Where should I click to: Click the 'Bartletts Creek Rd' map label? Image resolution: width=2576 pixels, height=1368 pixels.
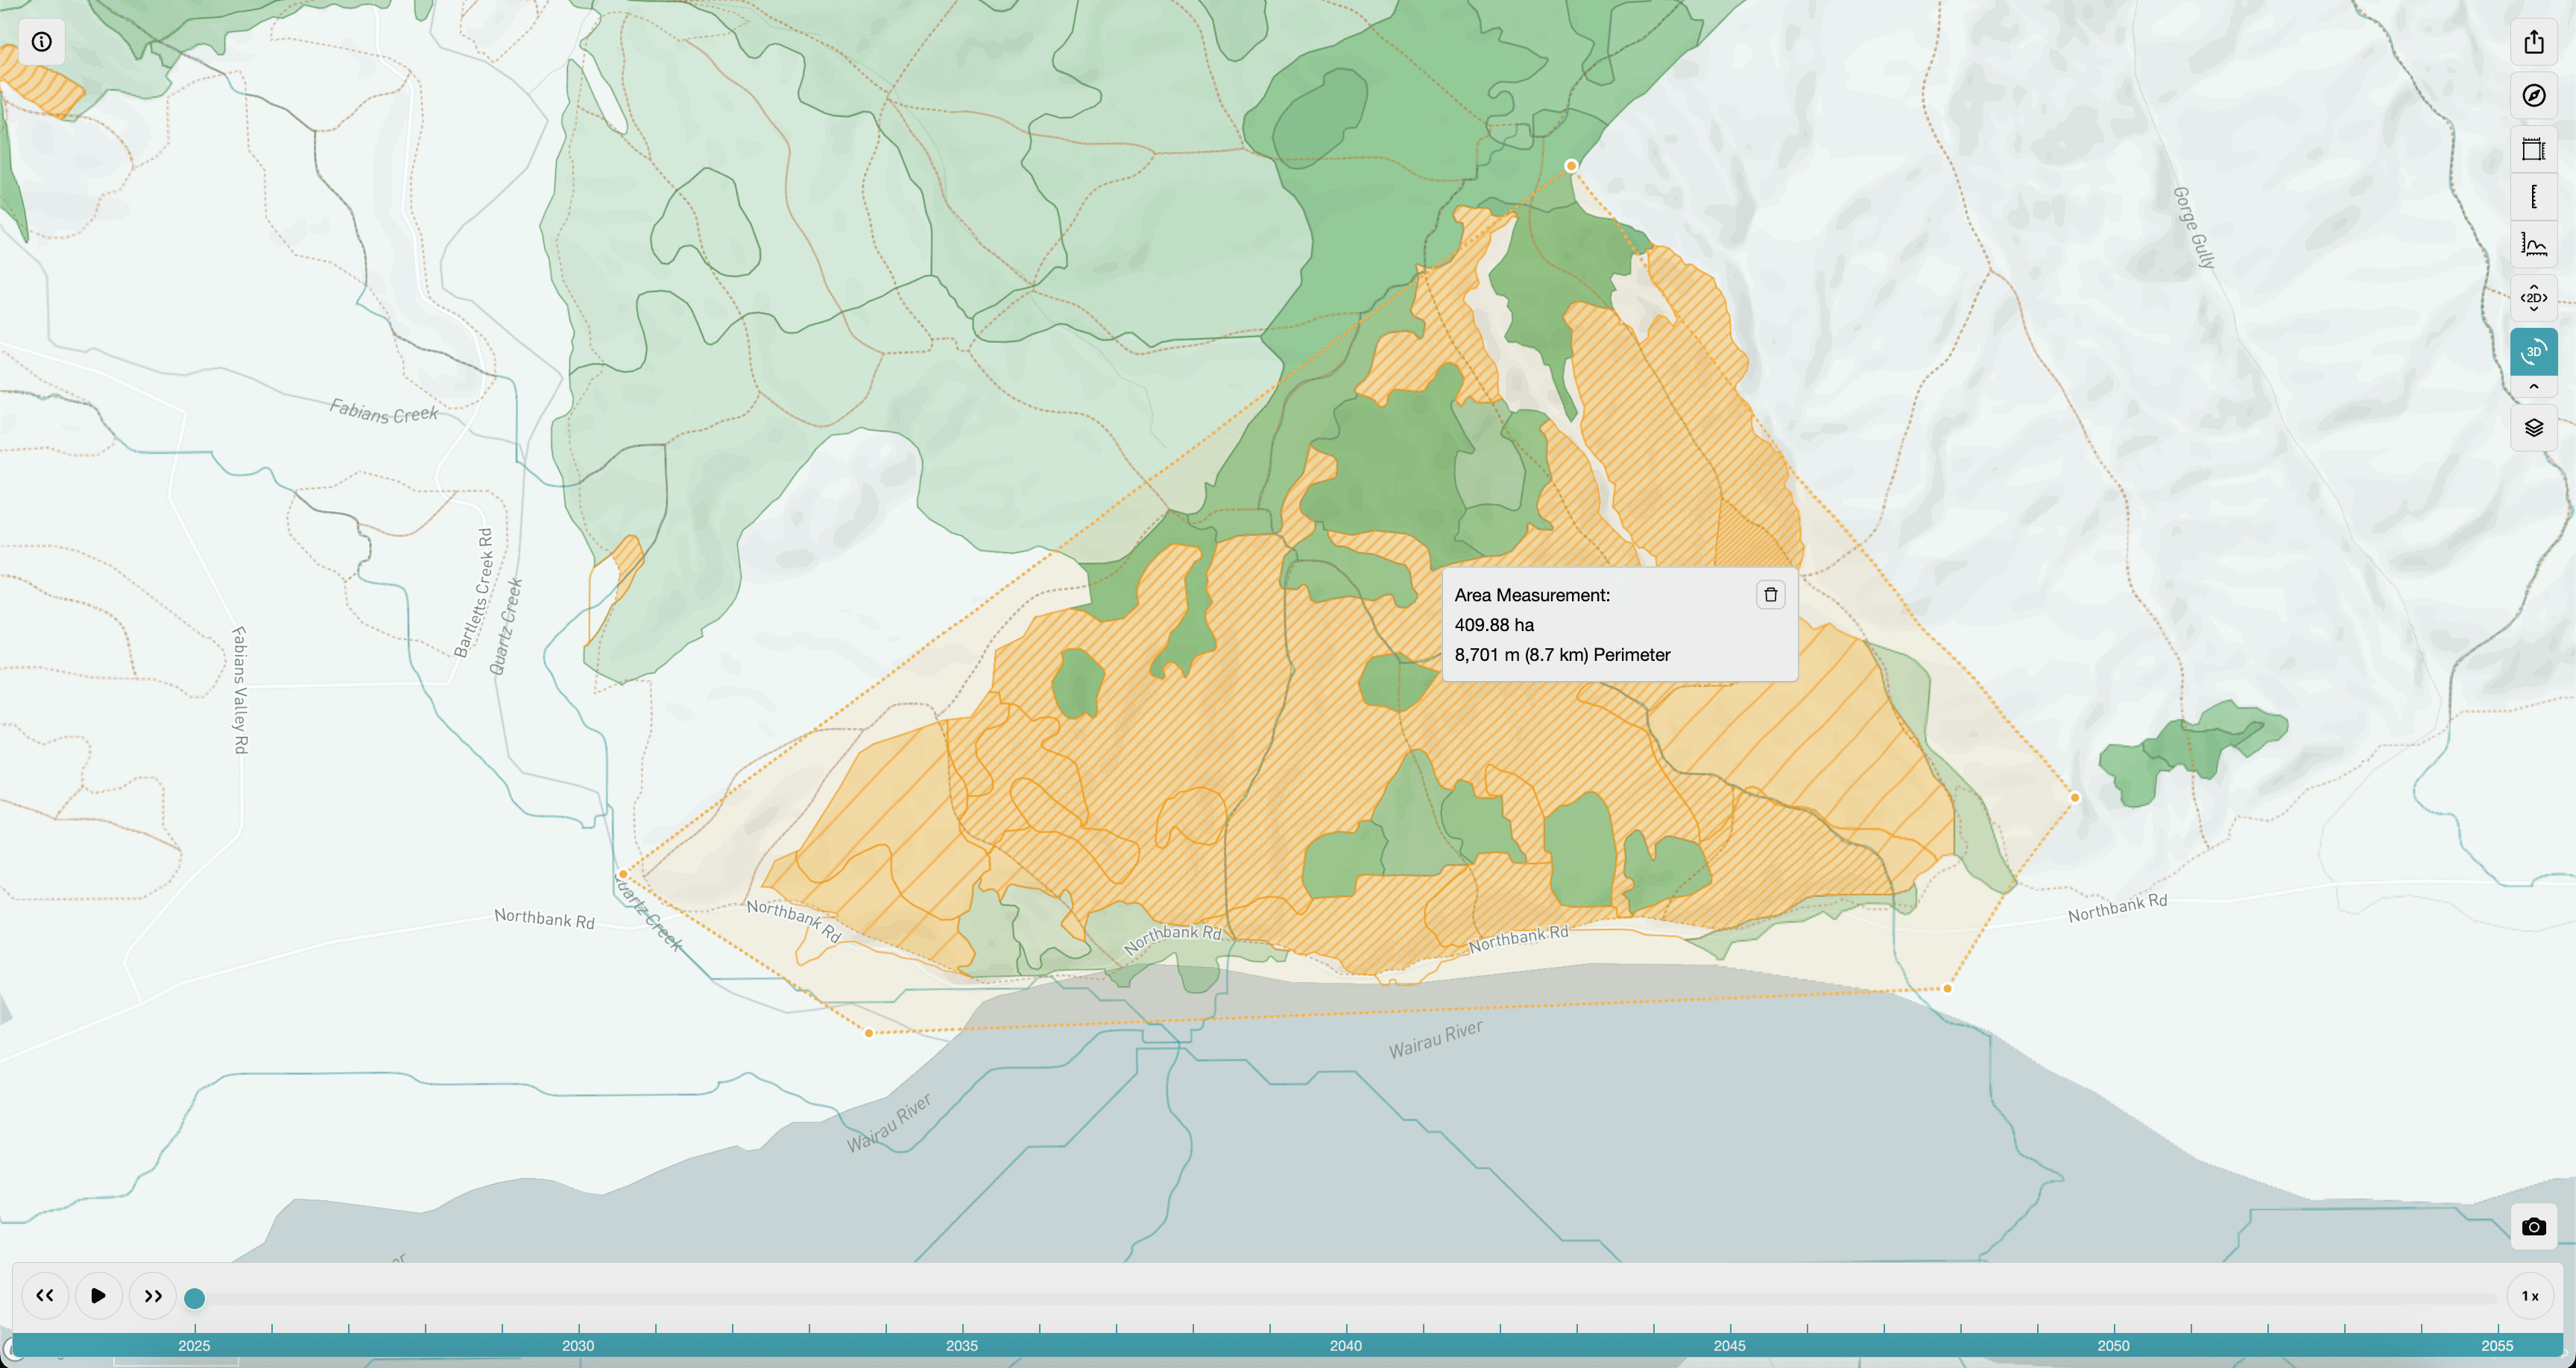474,593
